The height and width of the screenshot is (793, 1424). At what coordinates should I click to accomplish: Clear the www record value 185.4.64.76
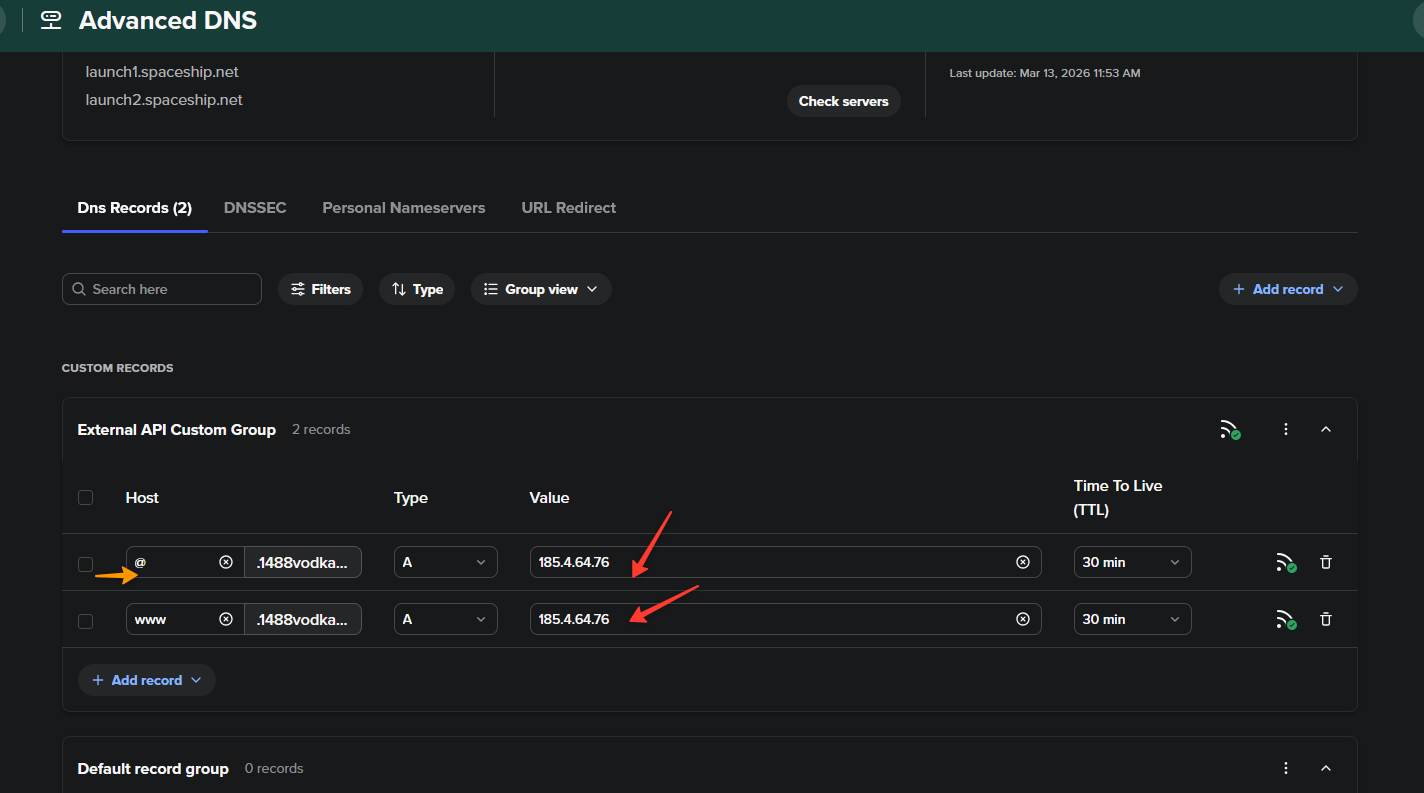point(1022,620)
